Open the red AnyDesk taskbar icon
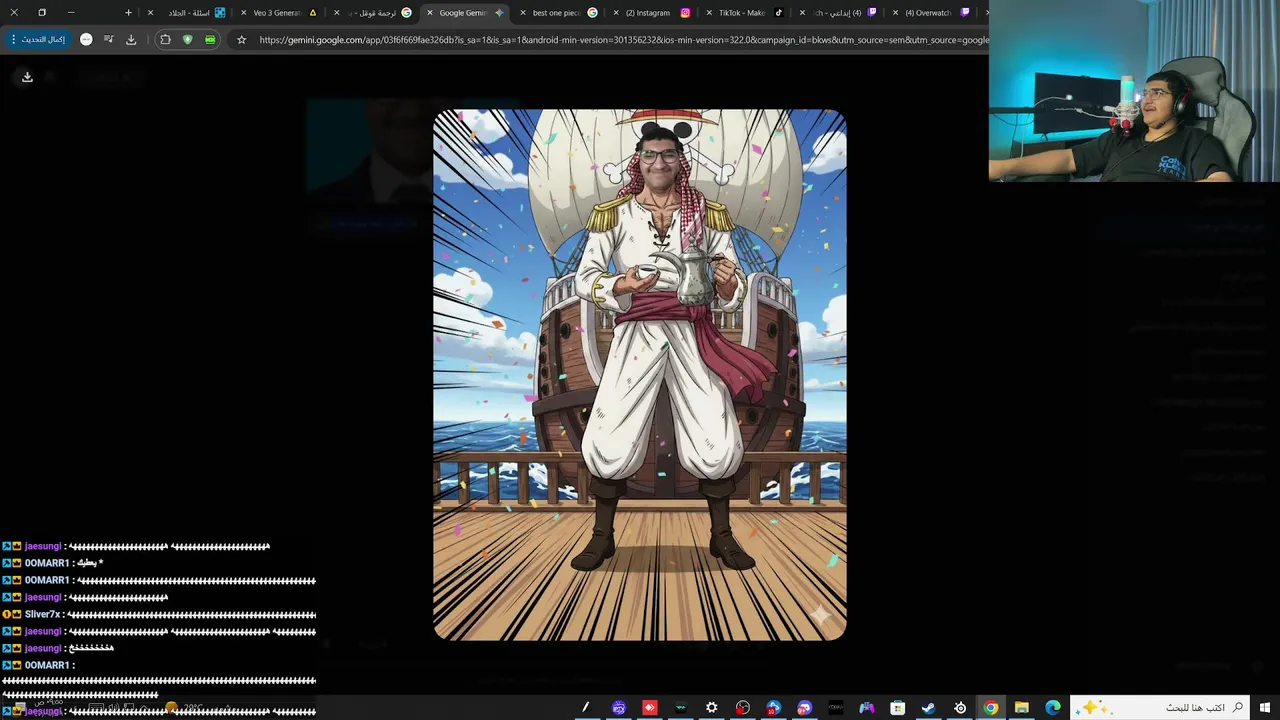1280x720 pixels. pos(650,708)
